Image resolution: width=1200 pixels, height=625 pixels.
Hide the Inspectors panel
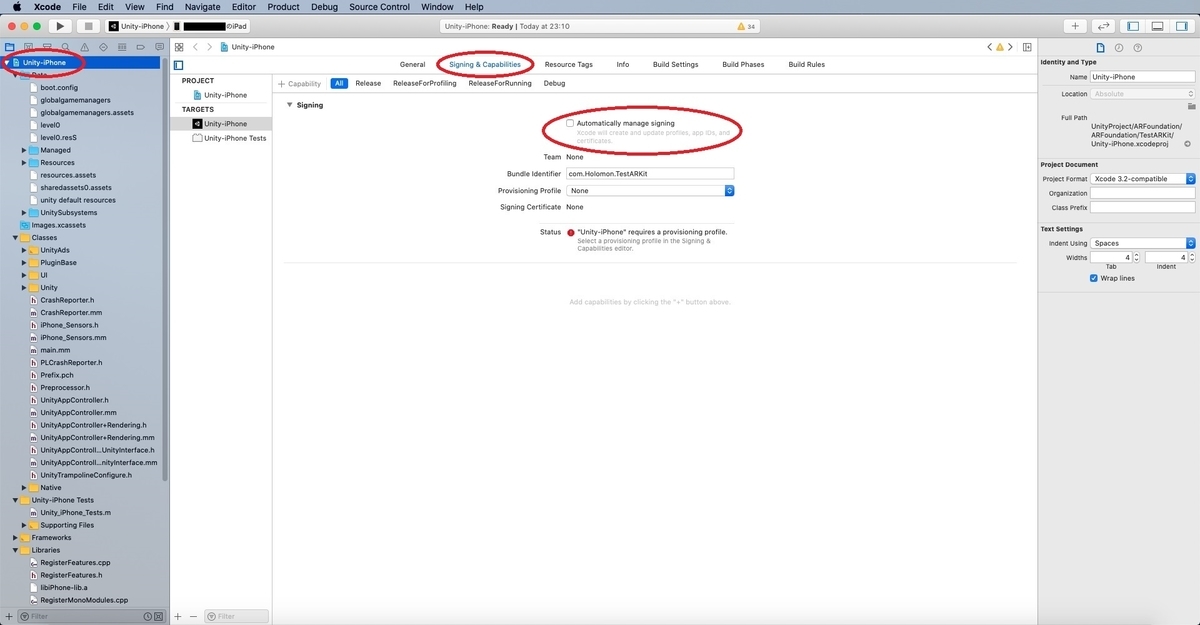(x=1181, y=26)
